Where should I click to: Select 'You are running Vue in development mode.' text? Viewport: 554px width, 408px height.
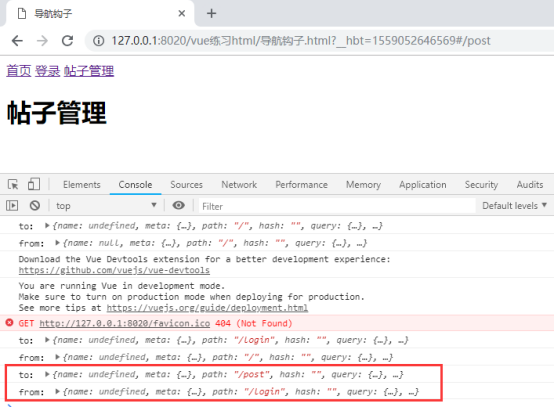122,286
